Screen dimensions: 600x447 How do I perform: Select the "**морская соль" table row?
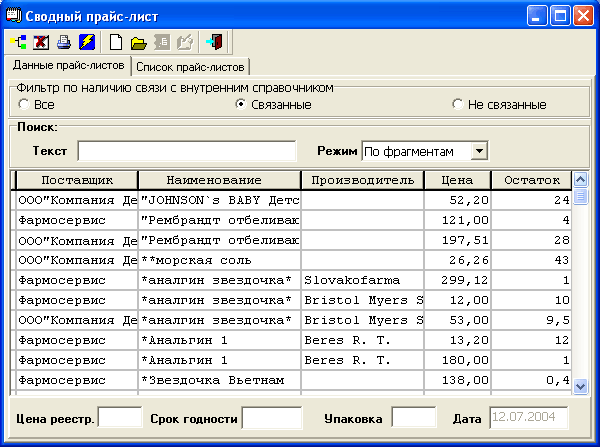coord(219,260)
